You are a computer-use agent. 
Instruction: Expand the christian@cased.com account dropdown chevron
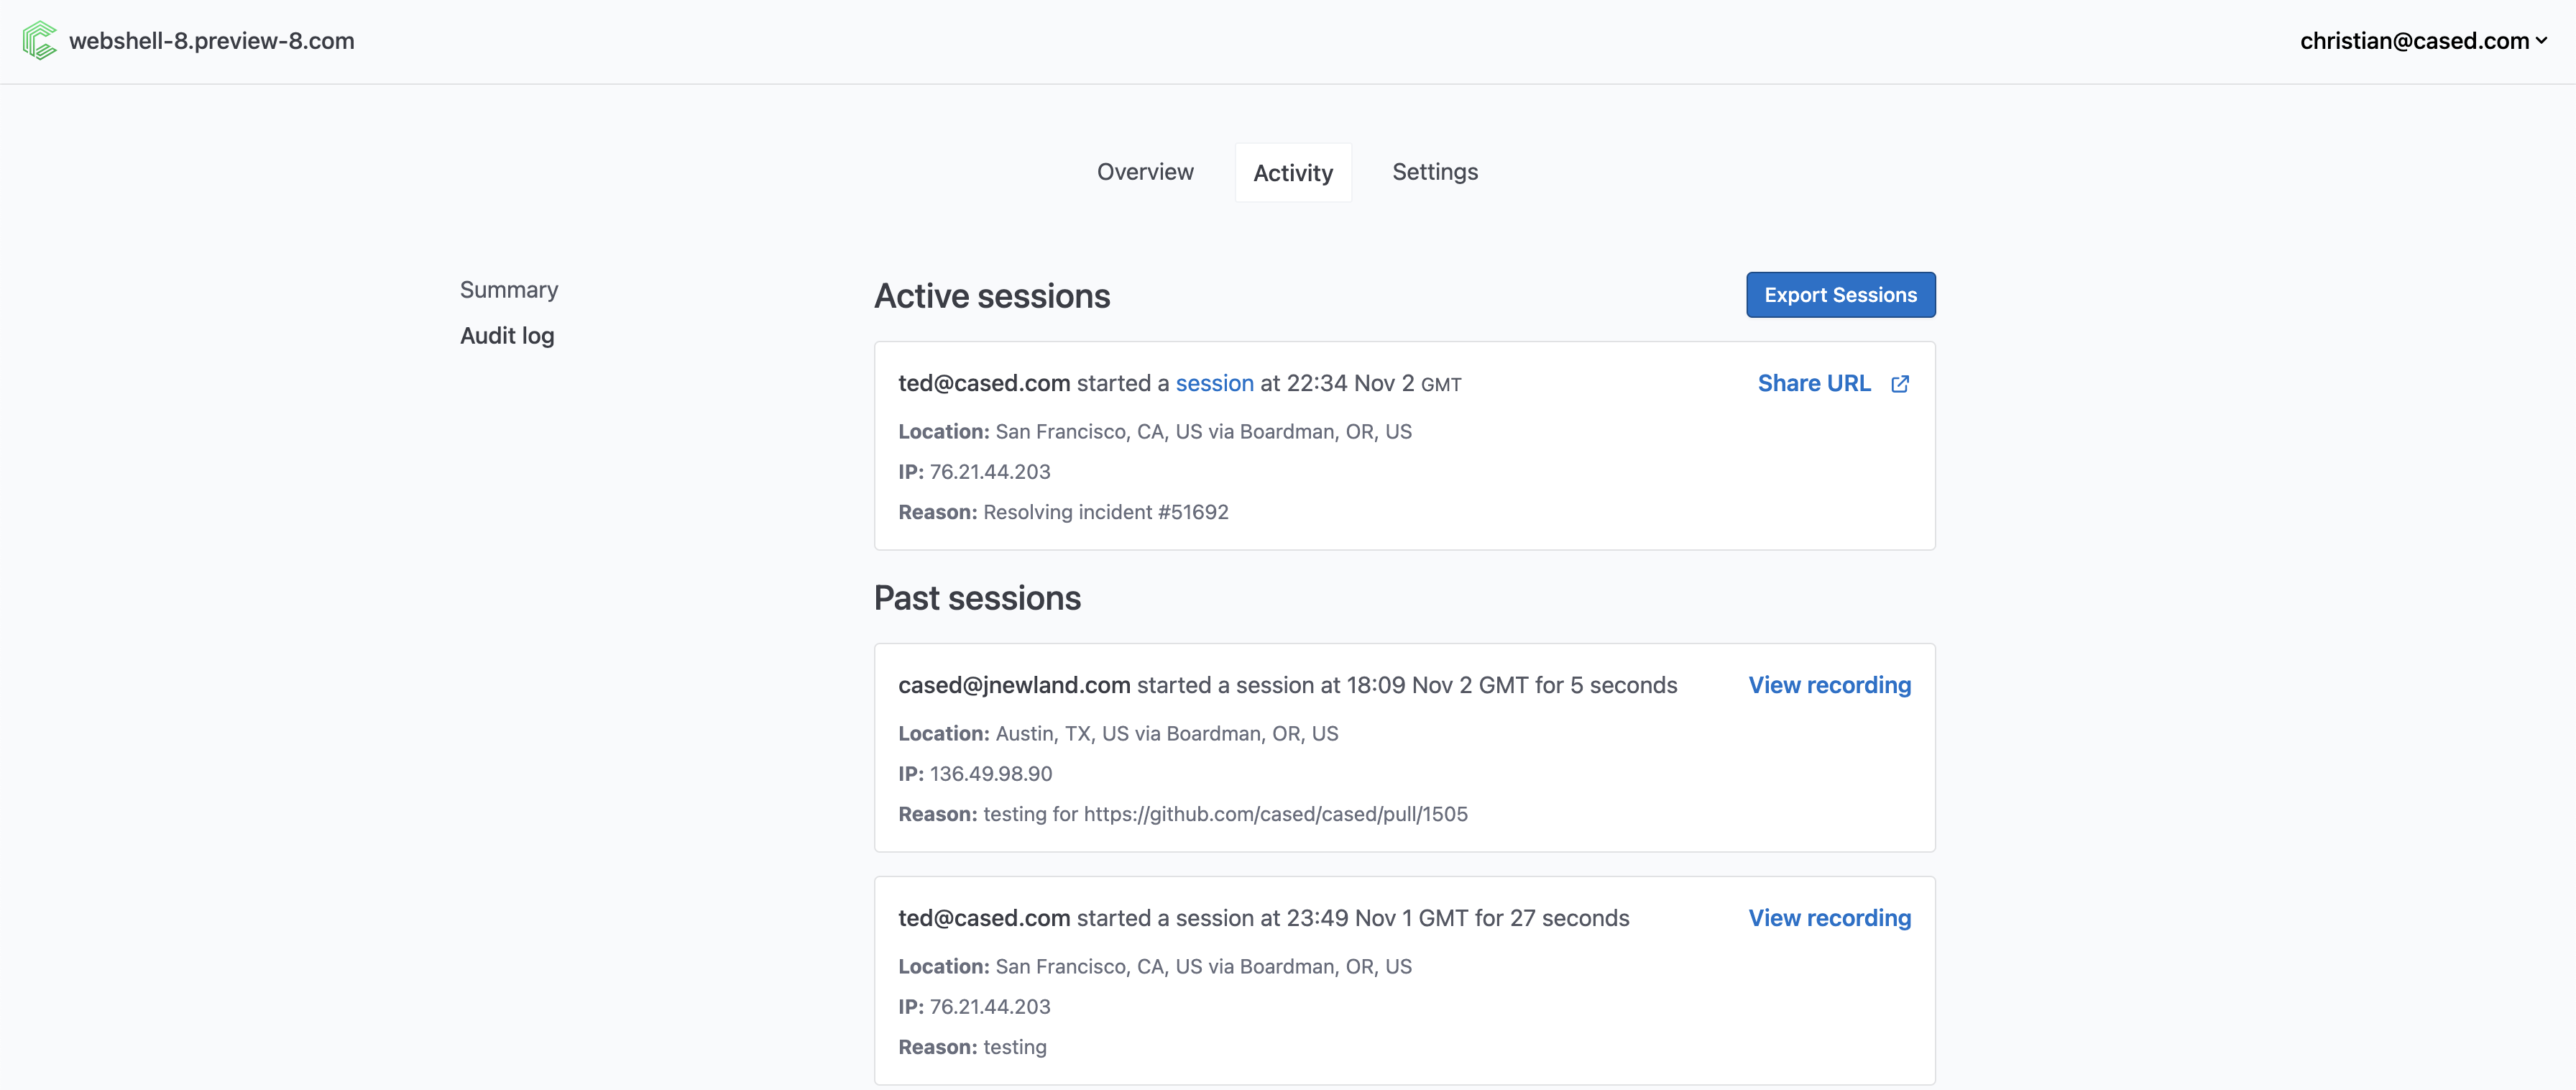pyautogui.click(x=2541, y=41)
